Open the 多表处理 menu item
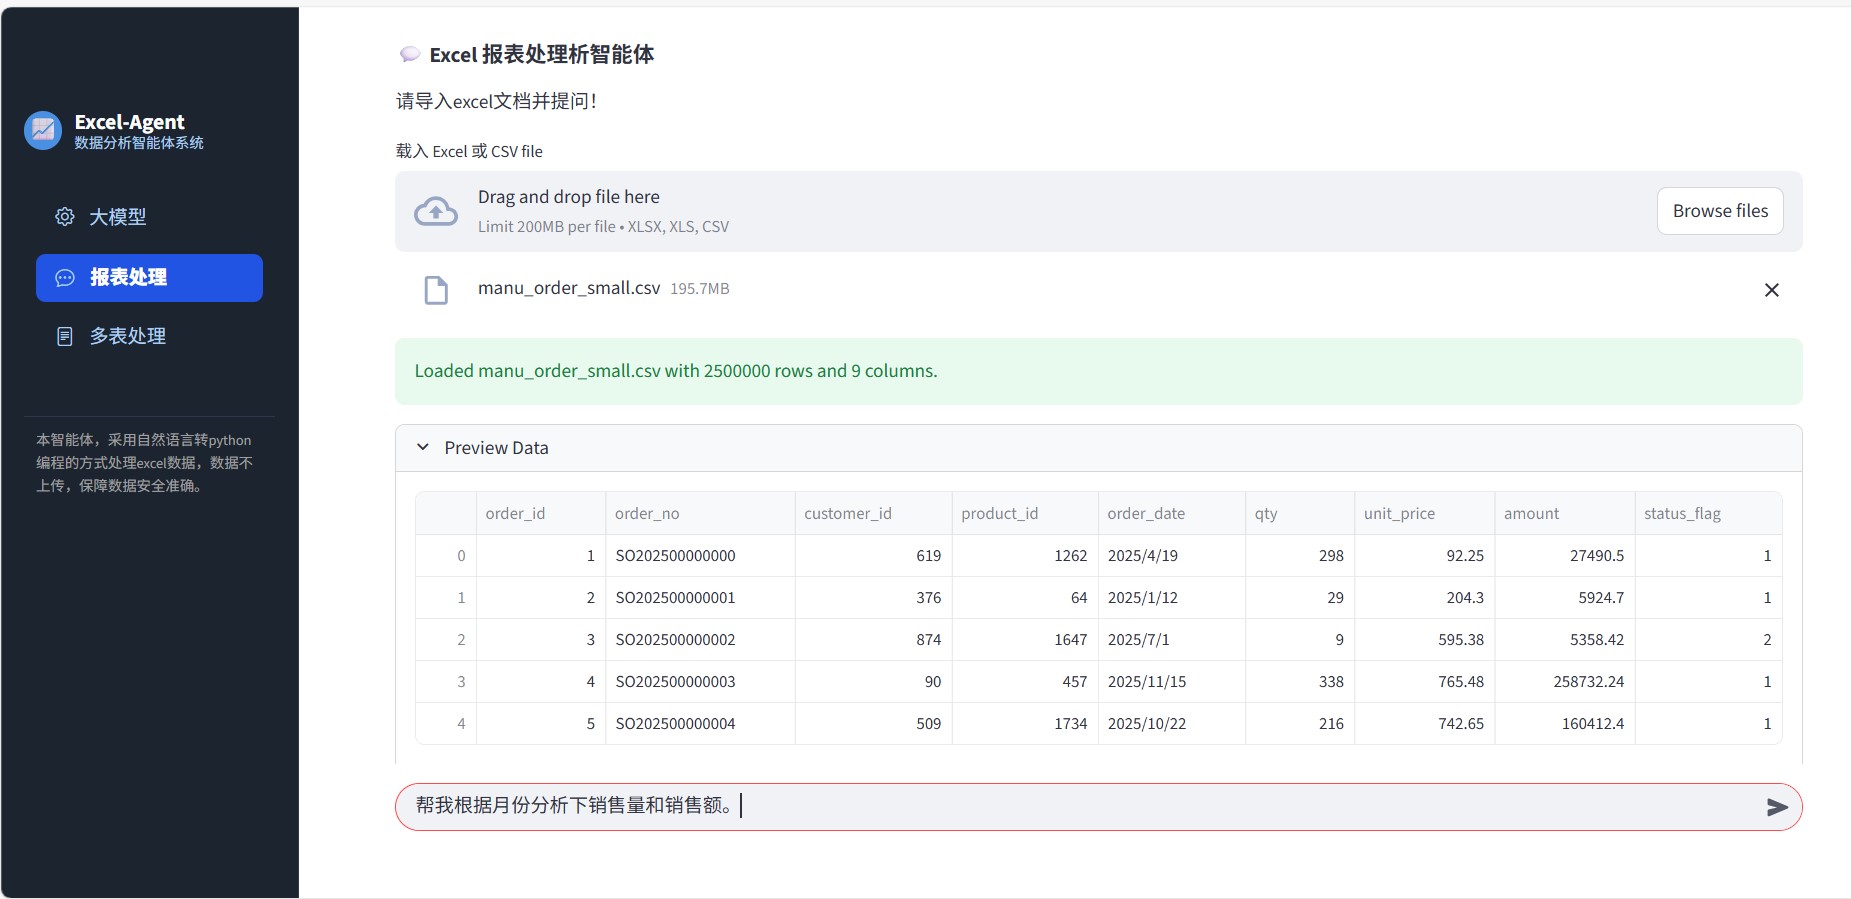Screen dimensions: 1851x899 tap(128, 337)
